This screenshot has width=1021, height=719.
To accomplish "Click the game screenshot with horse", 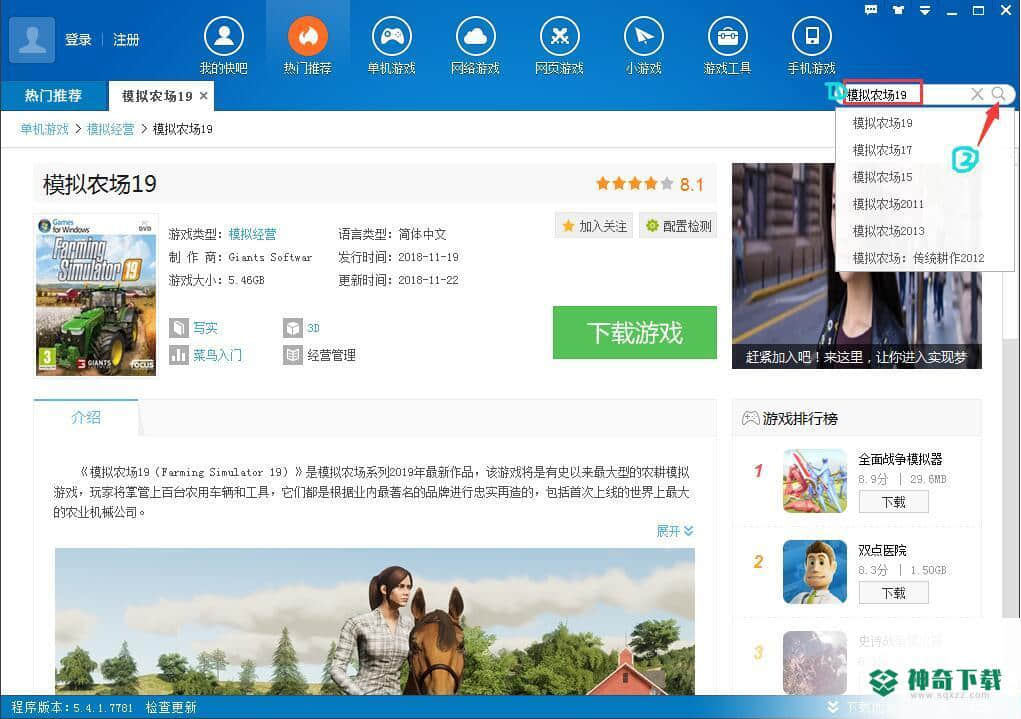I will (x=374, y=621).
